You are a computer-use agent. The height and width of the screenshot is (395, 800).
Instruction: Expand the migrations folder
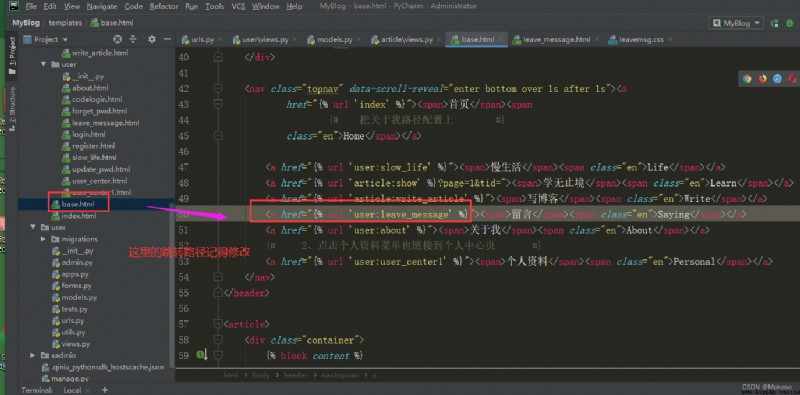click(43, 239)
